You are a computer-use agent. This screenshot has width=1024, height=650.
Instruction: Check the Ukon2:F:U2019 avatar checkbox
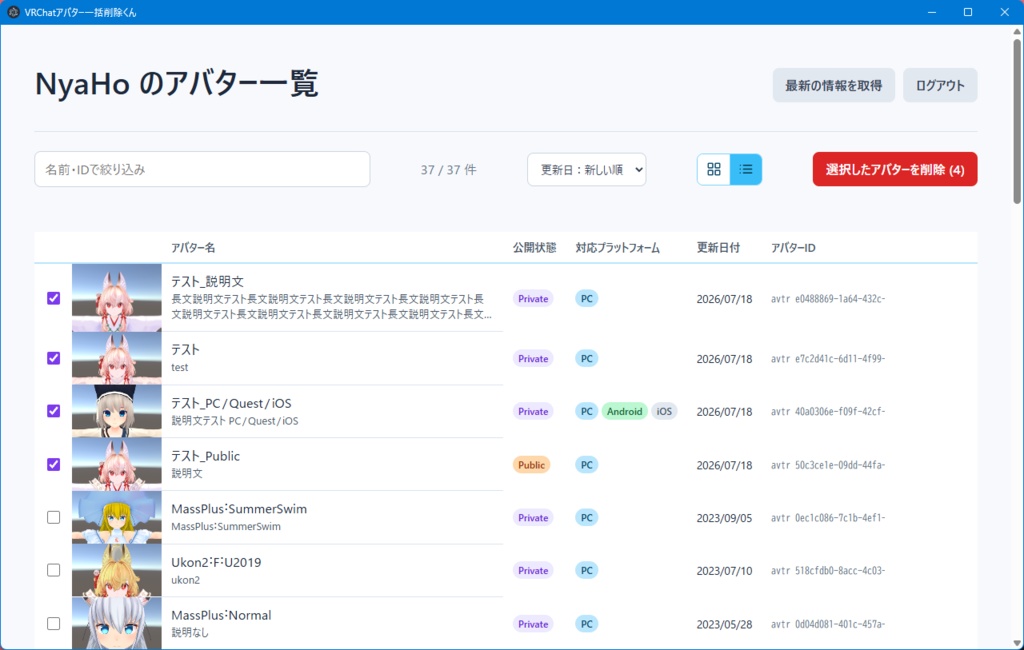[54, 570]
